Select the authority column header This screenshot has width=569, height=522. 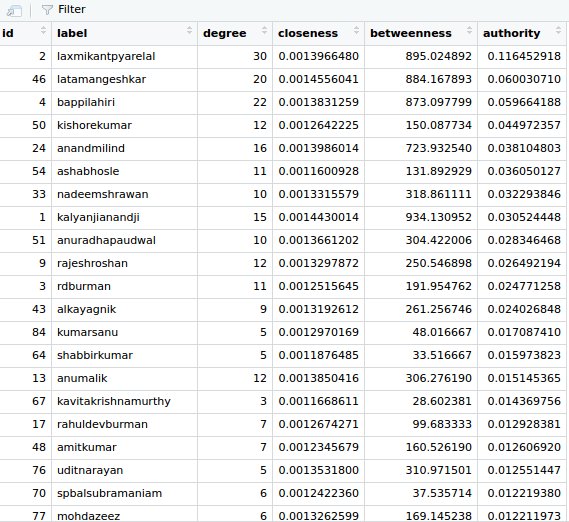coord(512,33)
